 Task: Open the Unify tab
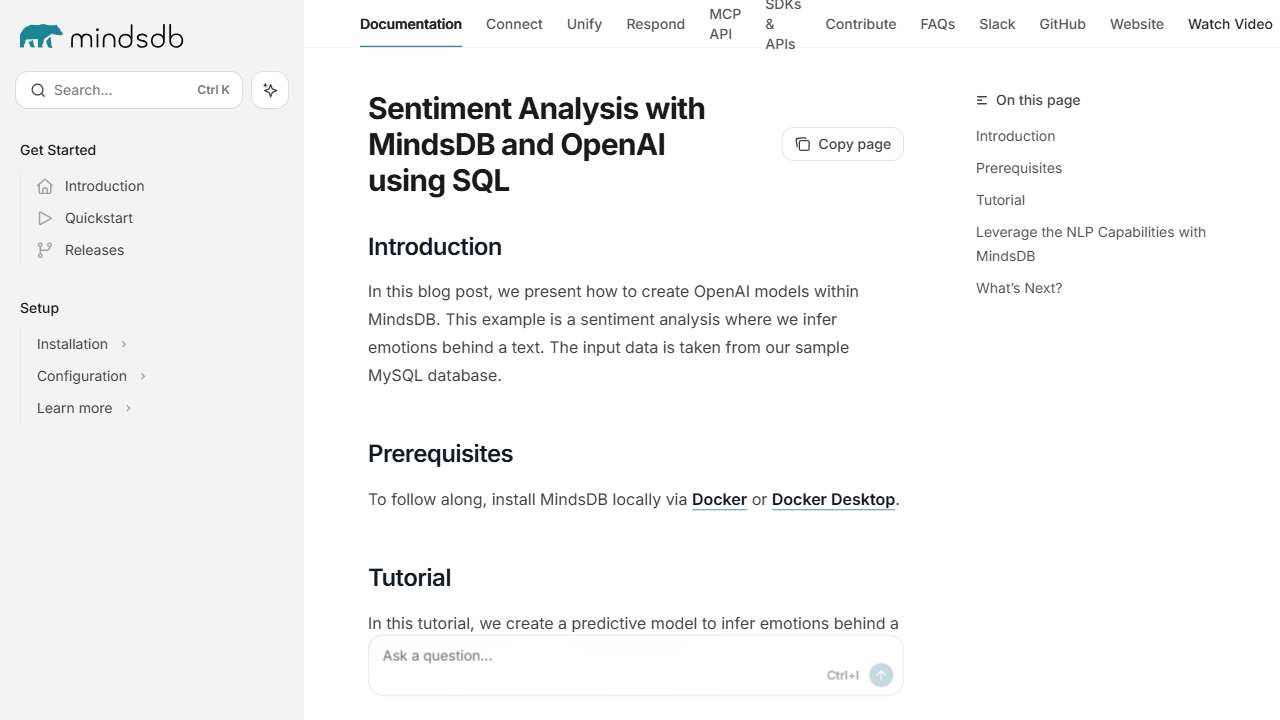pyautogui.click(x=584, y=24)
